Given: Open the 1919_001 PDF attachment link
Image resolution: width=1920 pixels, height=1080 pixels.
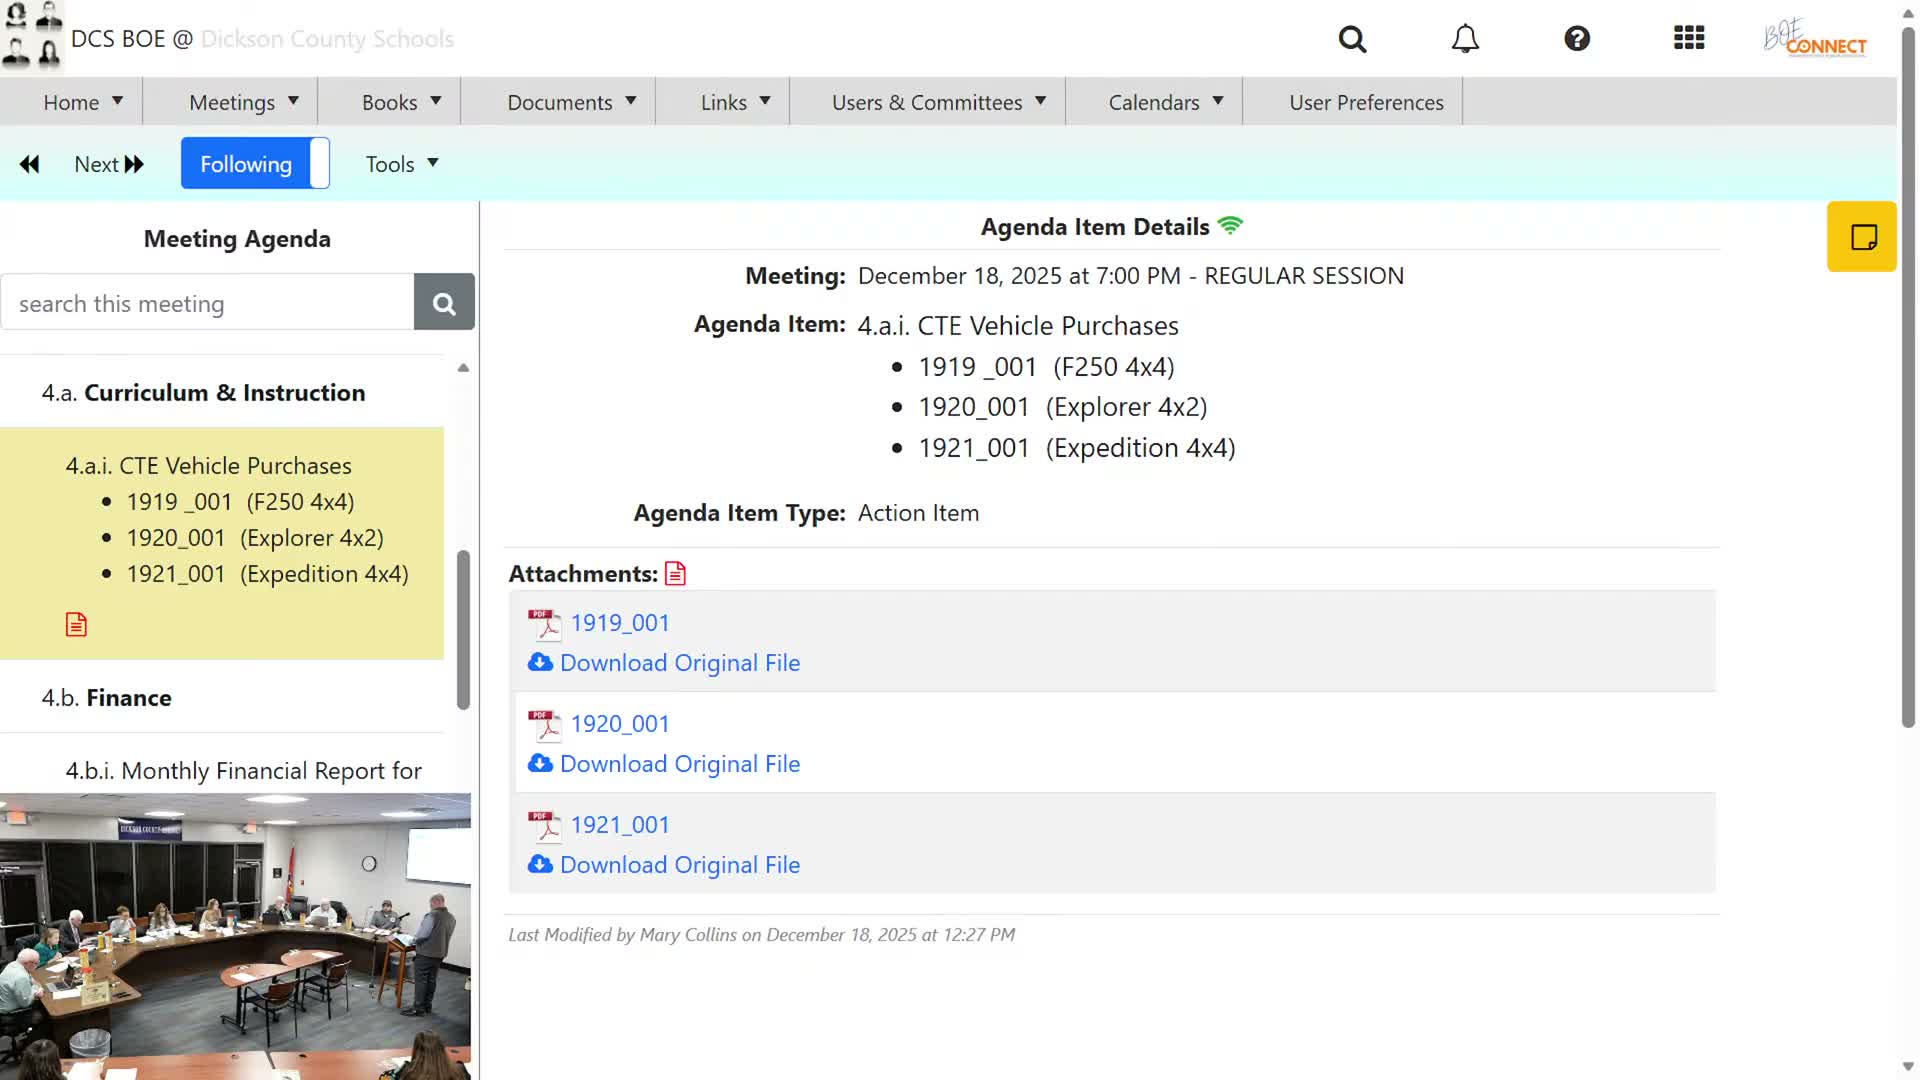Looking at the screenshot, I should tap(620, 623).
